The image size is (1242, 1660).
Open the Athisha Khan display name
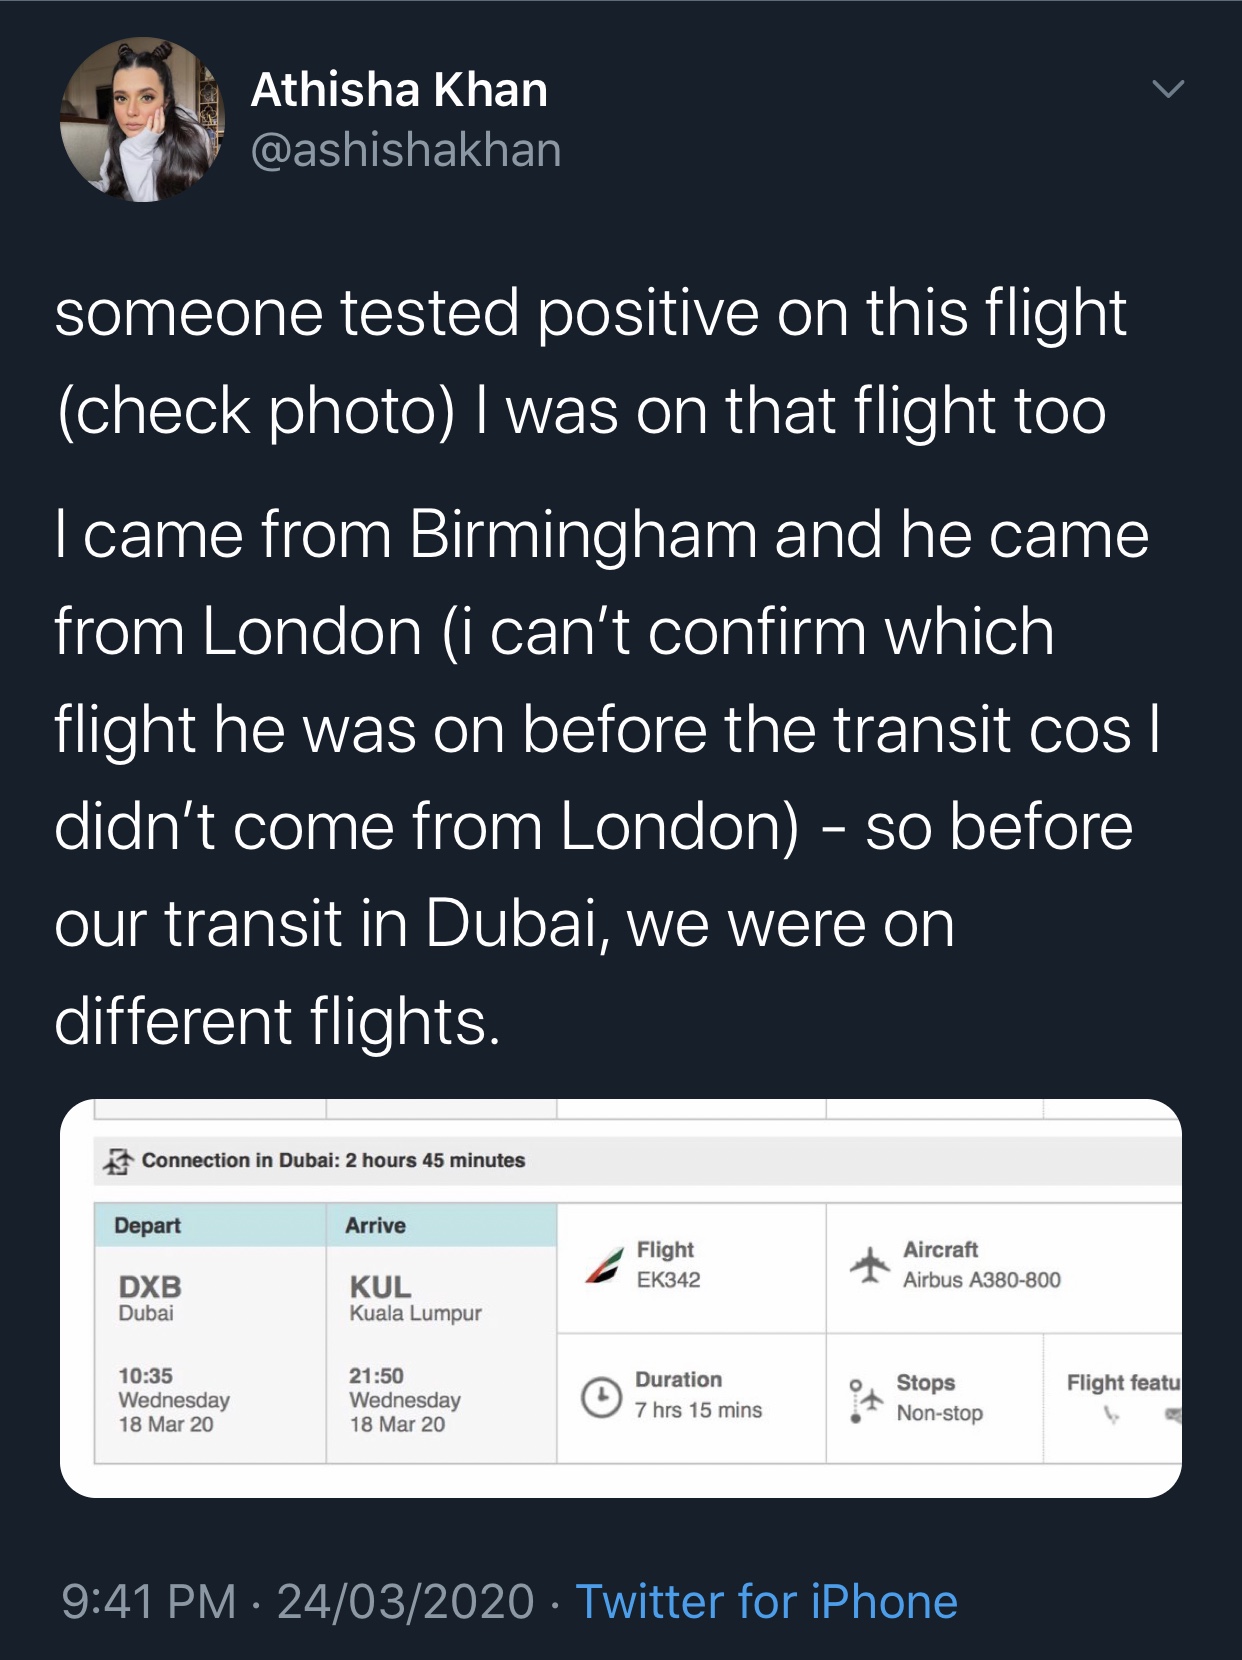tap(399, 90)
